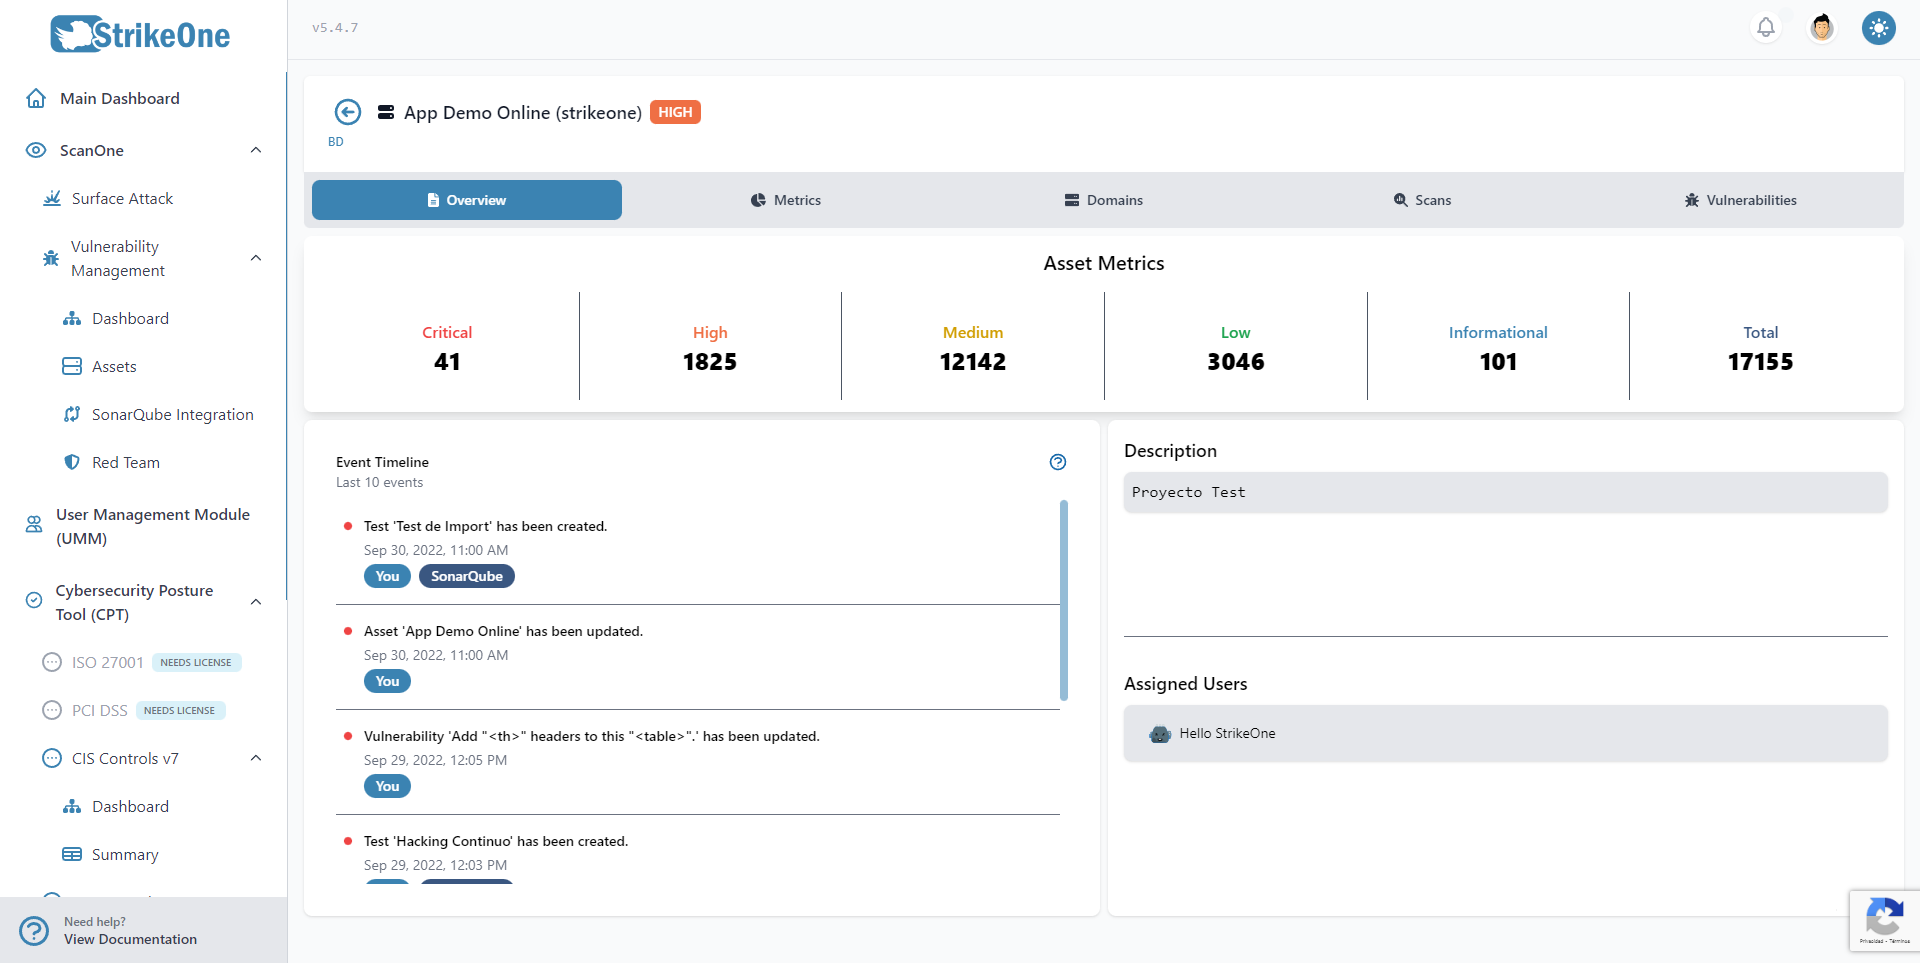Select the Red Team shield icon
The height and width of the screenshot is (963, 1920).
(71, 462)
